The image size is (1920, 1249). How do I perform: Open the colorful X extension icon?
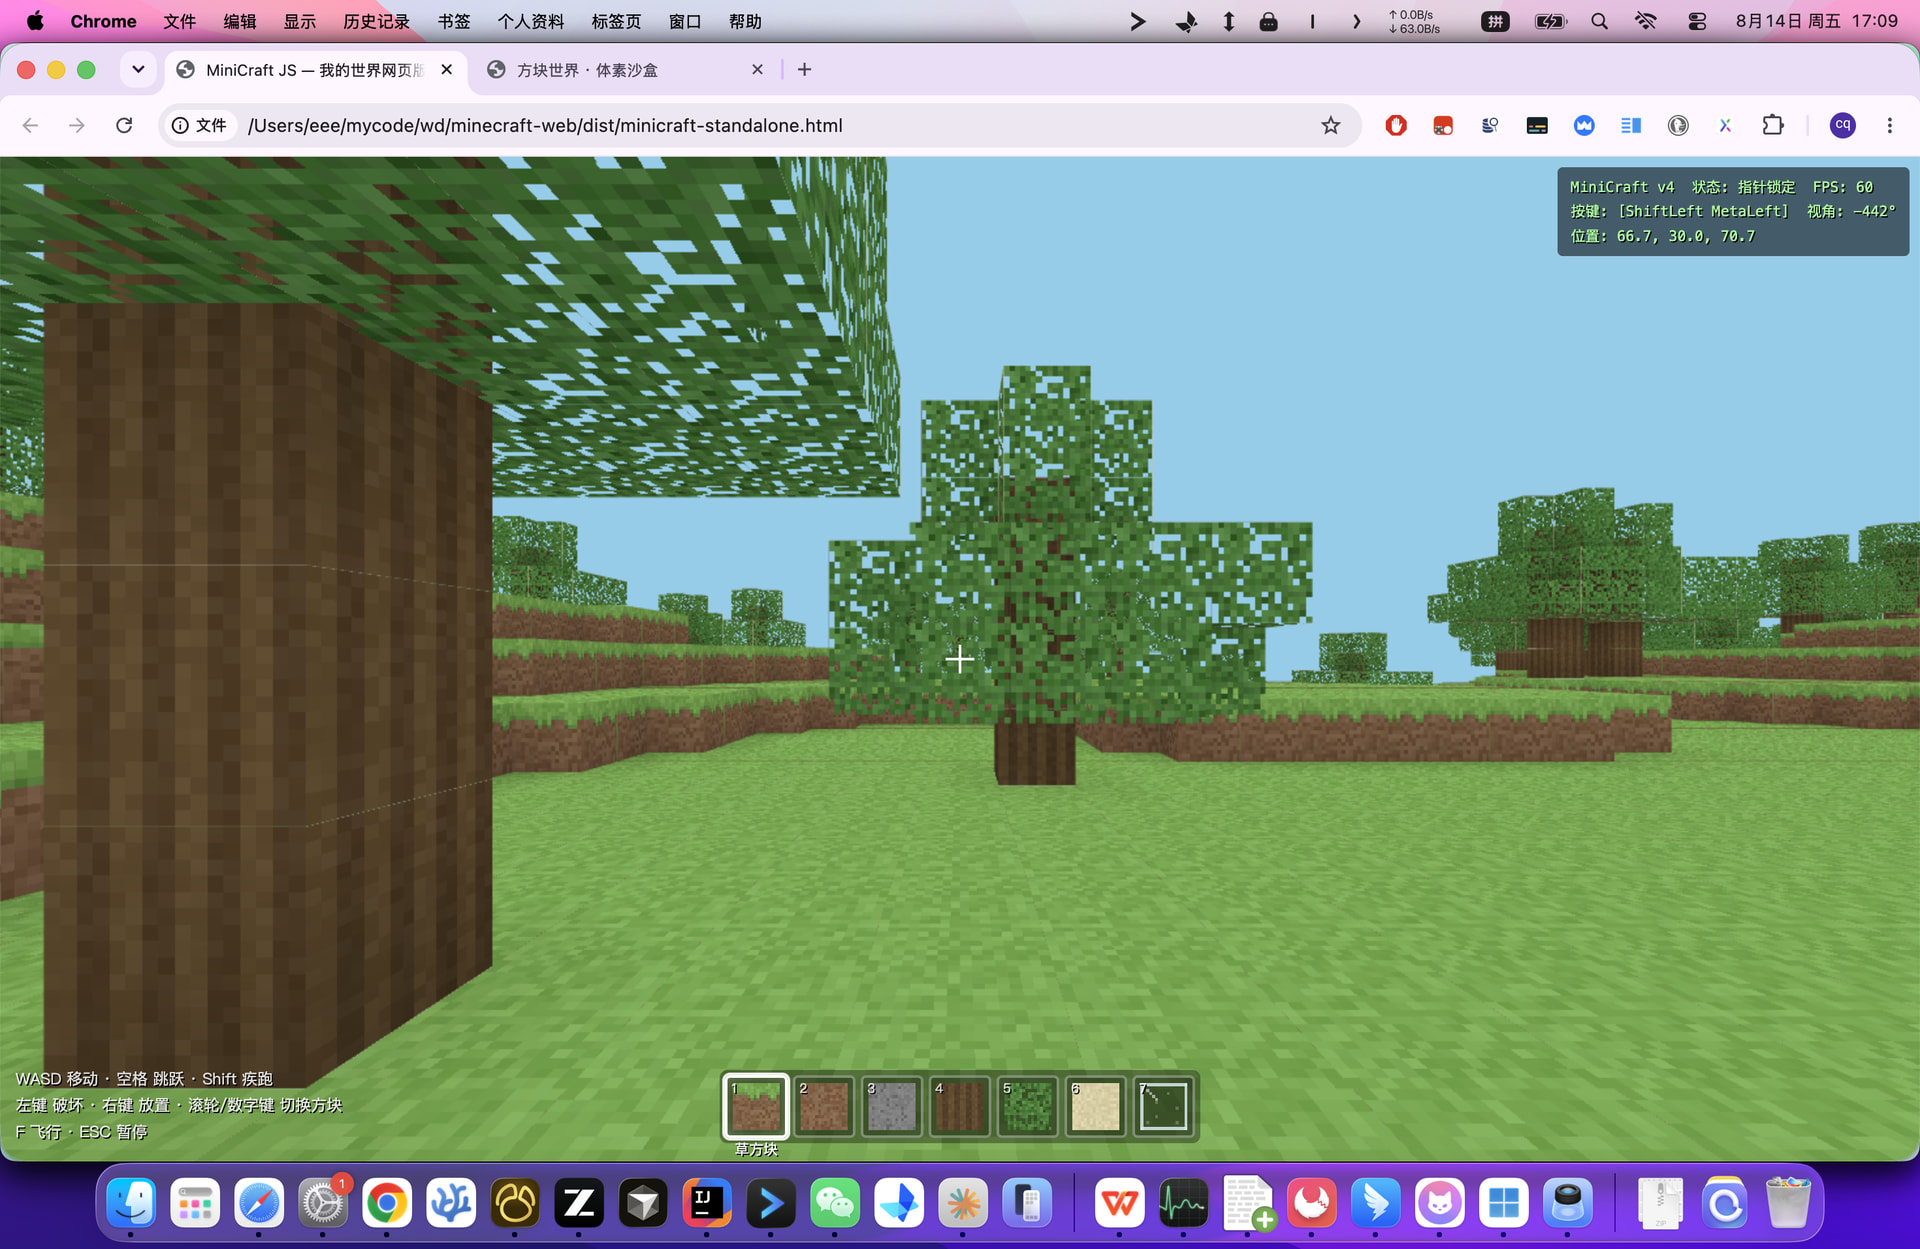tap(1725, 125)
